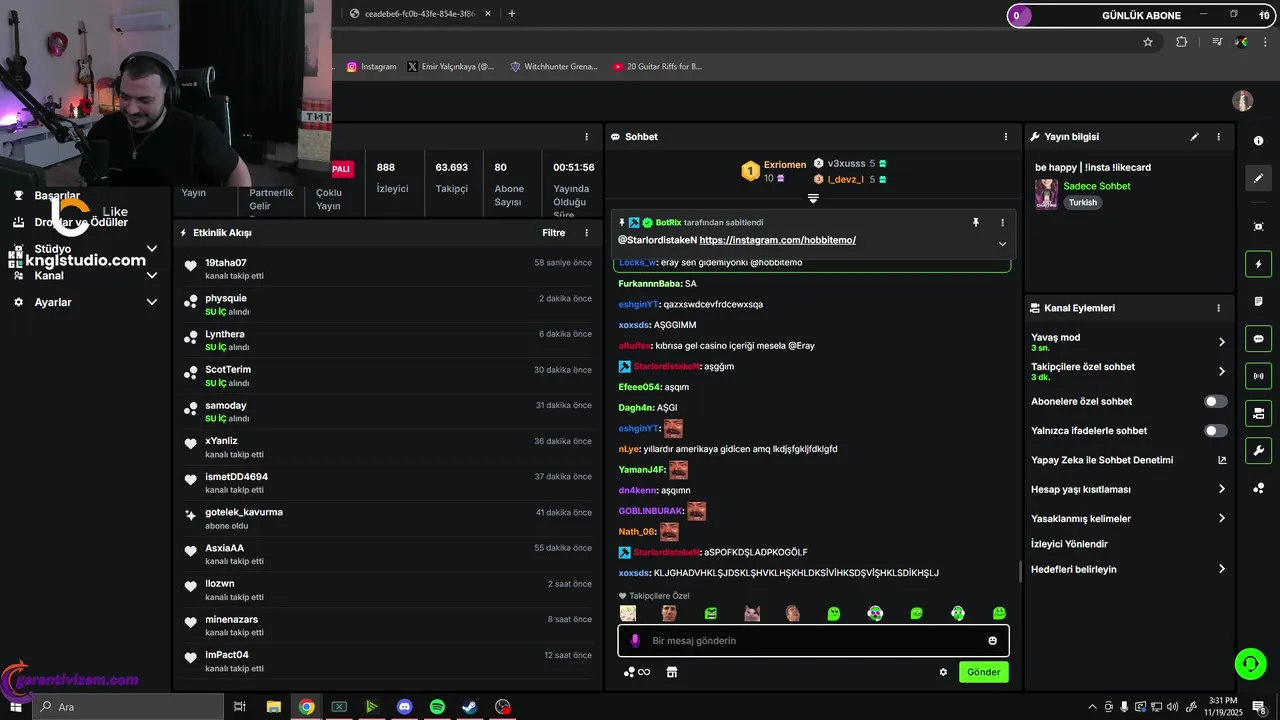Toggle the lightning bolt activity panel icon
Image resolution: width=1280 pixels, height=720 pixels.
1258,264
